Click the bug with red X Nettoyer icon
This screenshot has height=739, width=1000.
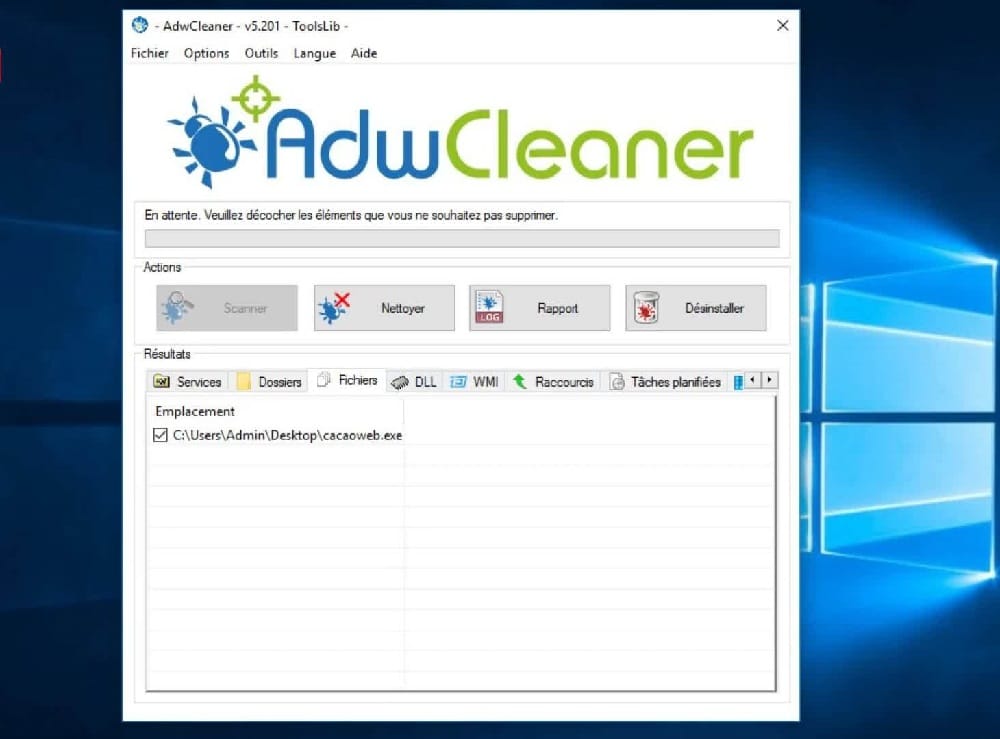point(334,308)
